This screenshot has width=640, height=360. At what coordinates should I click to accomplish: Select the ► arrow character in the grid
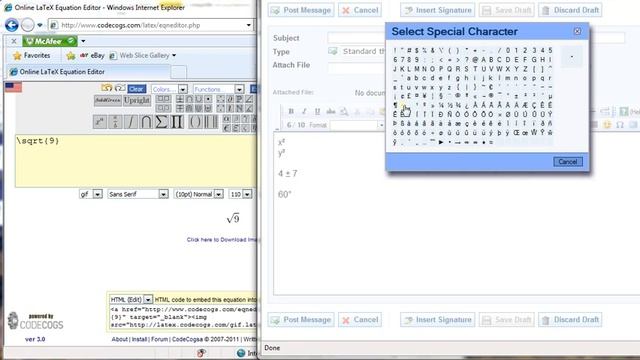coord(441,142)
